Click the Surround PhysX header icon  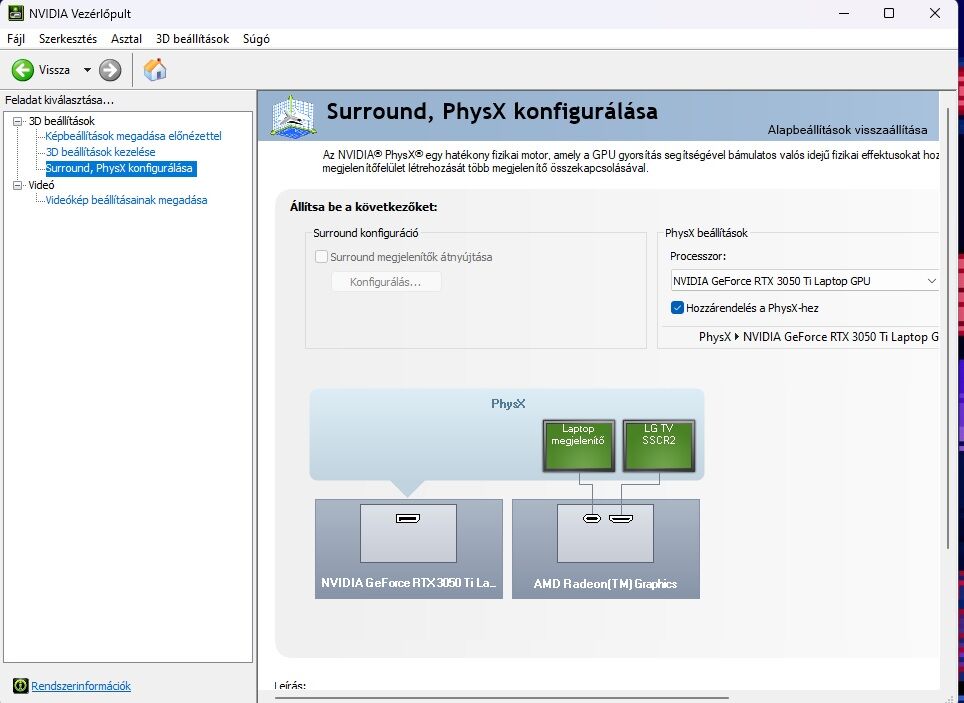[293, 115]
